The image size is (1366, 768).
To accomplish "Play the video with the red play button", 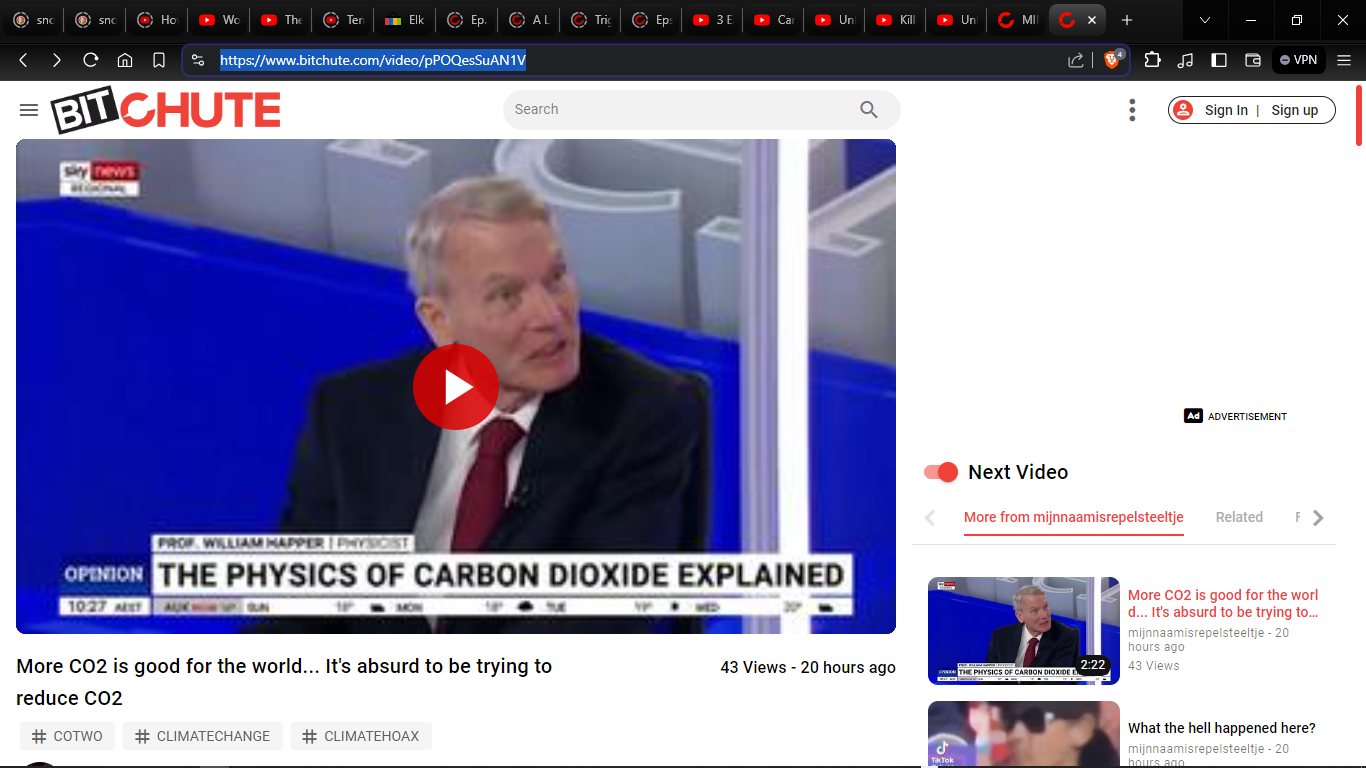I will [x=456, y=387].
